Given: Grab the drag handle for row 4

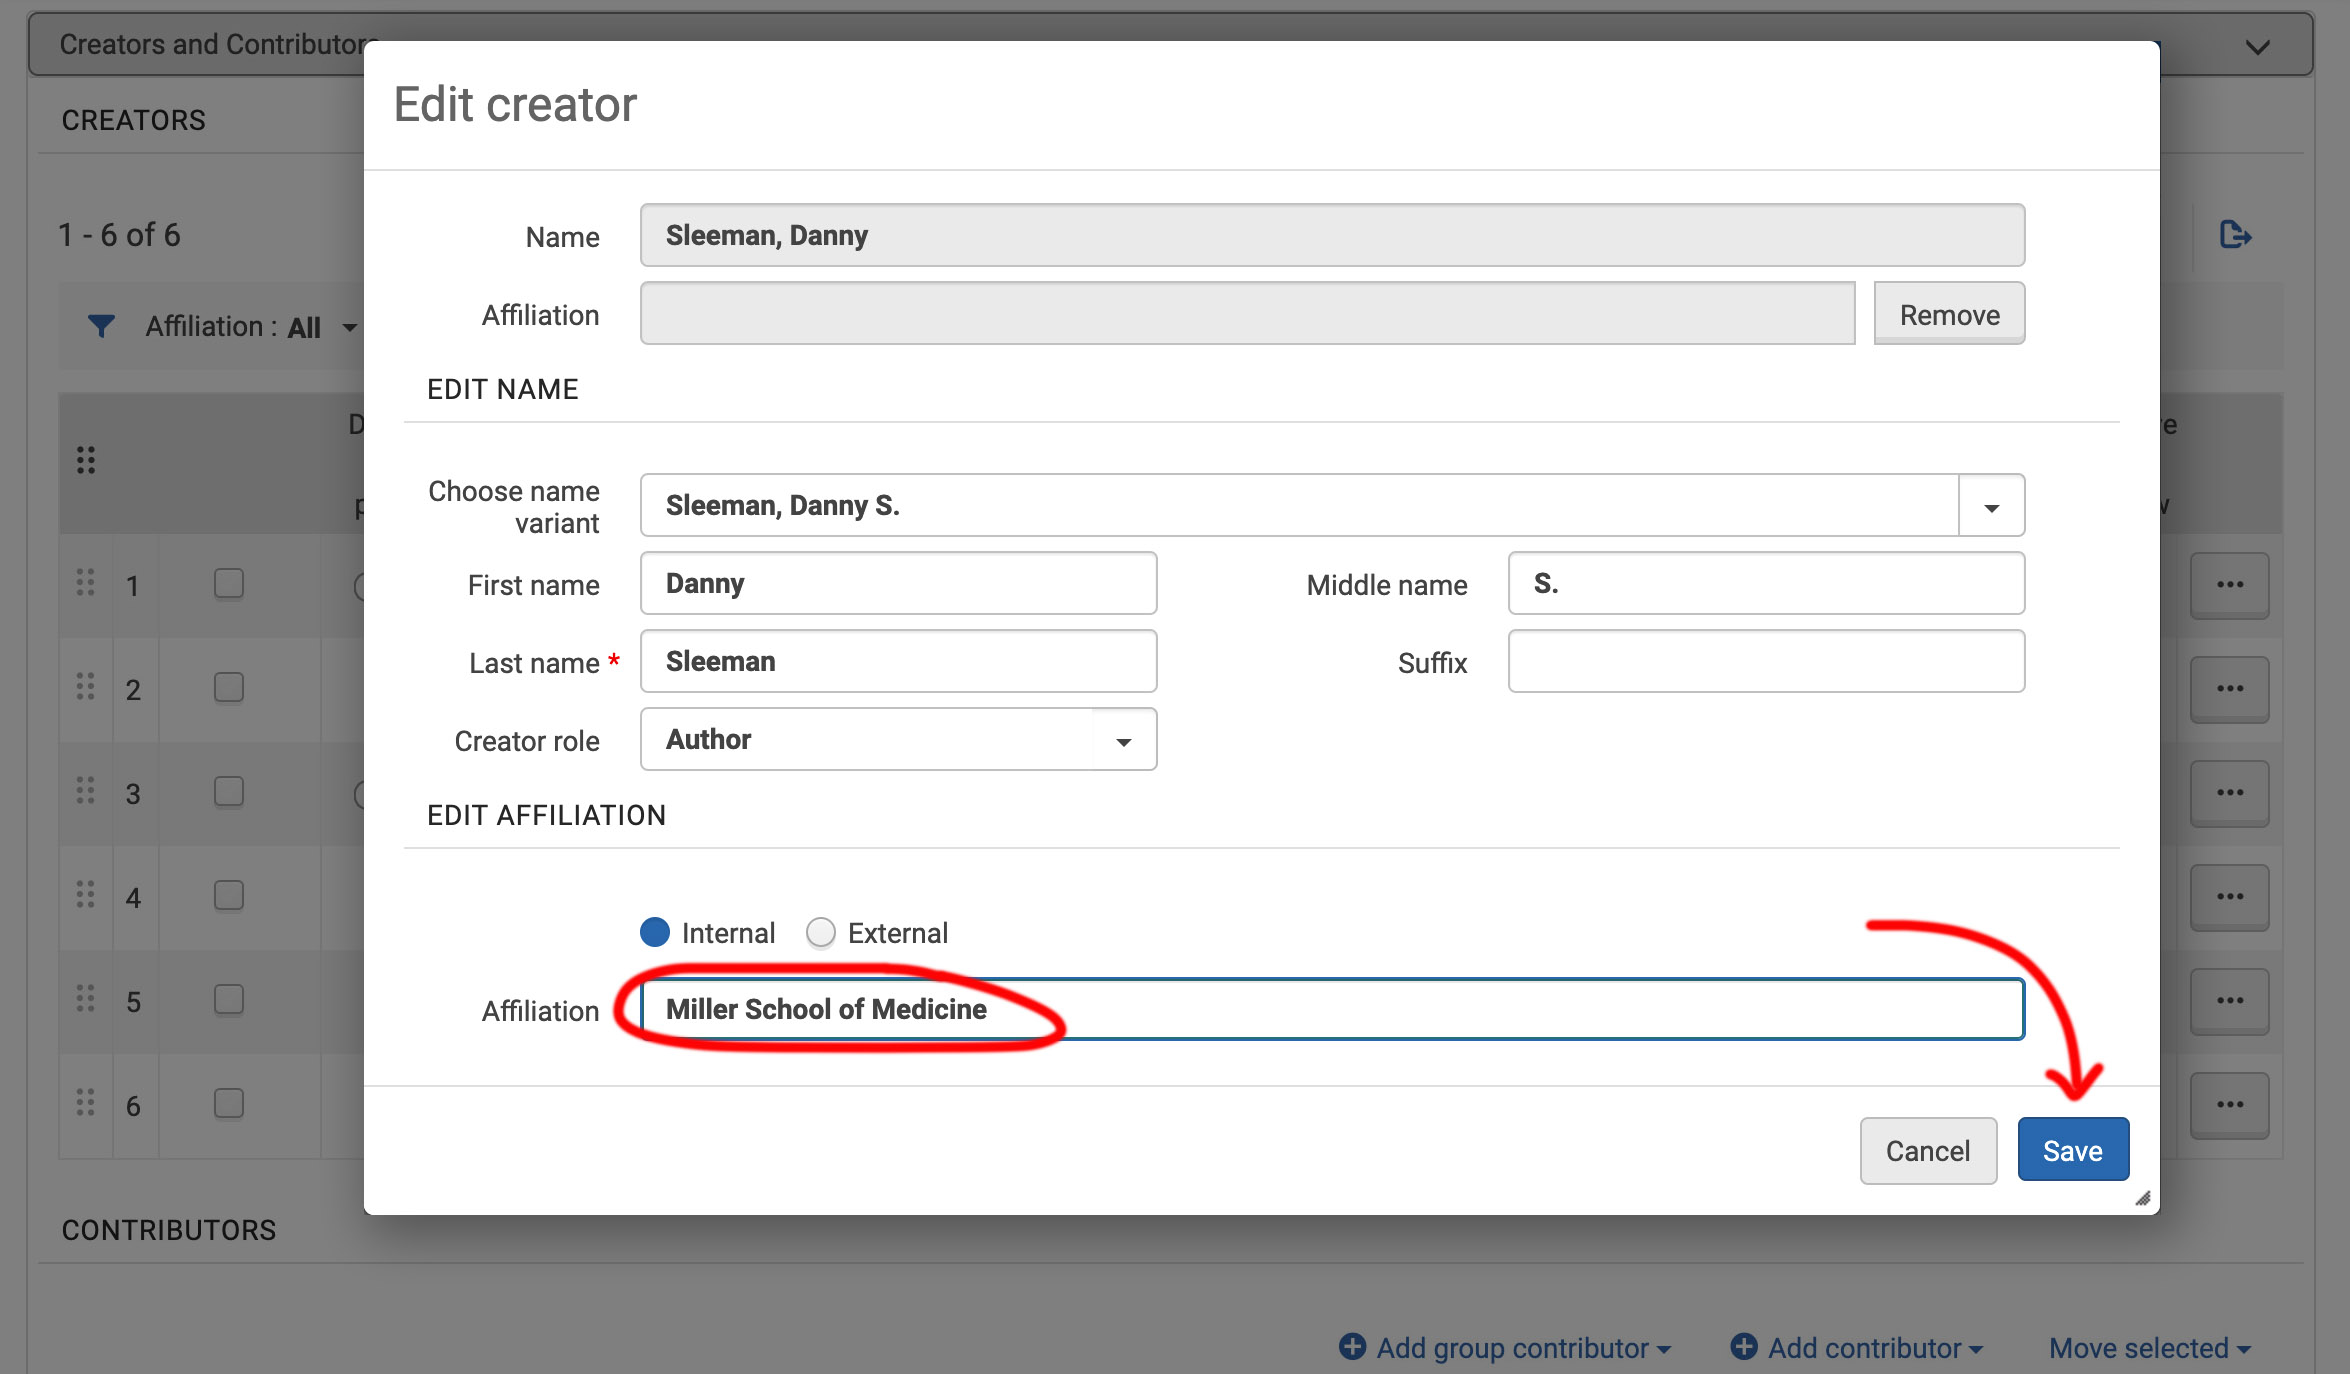Looking at the screenshot, I should 86,895.
